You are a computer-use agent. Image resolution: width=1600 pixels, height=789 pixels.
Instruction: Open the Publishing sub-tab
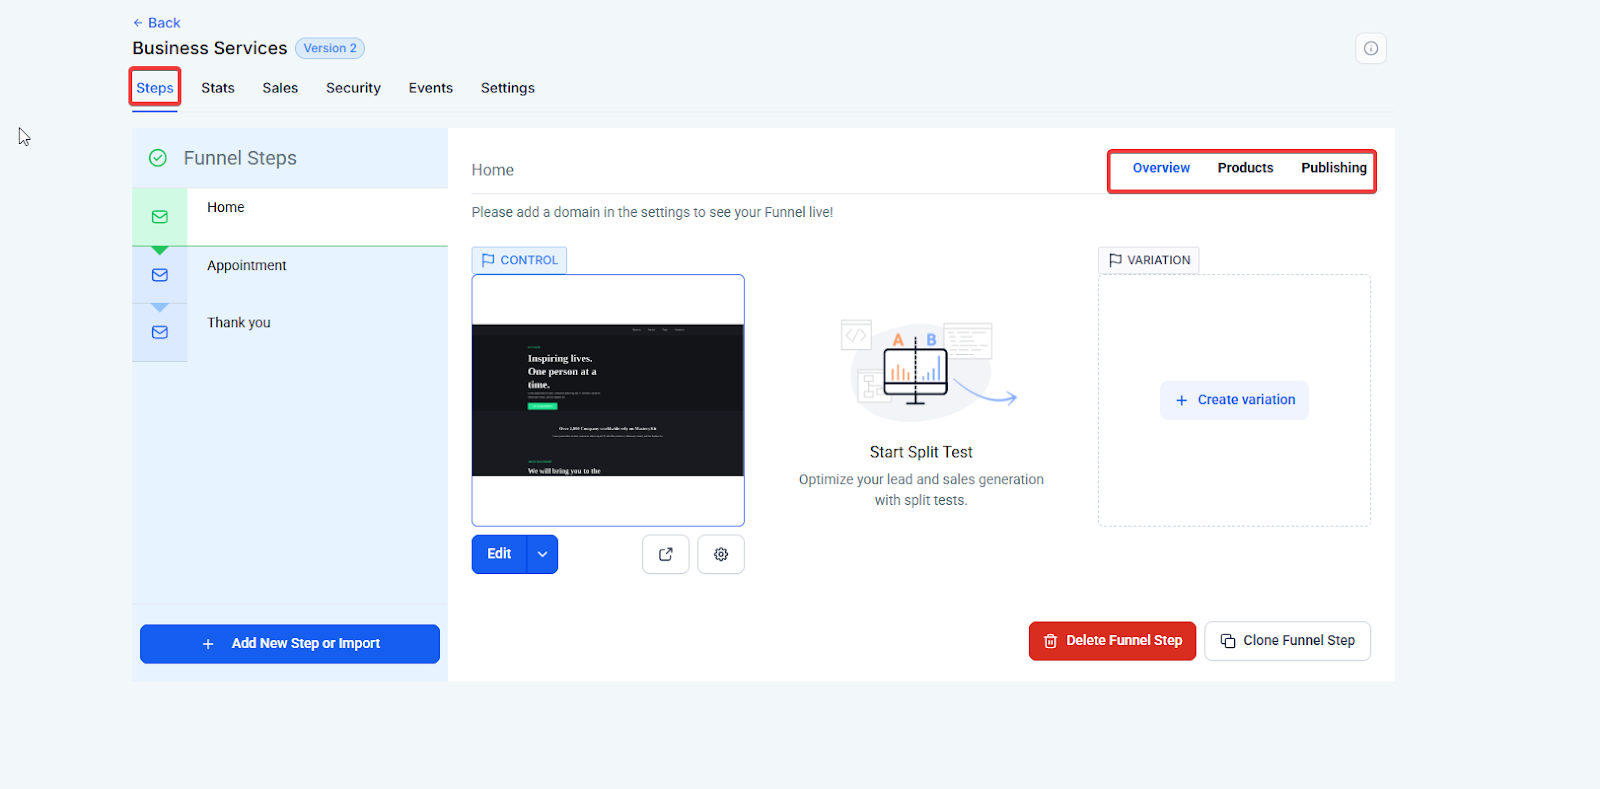(1334, 168)
